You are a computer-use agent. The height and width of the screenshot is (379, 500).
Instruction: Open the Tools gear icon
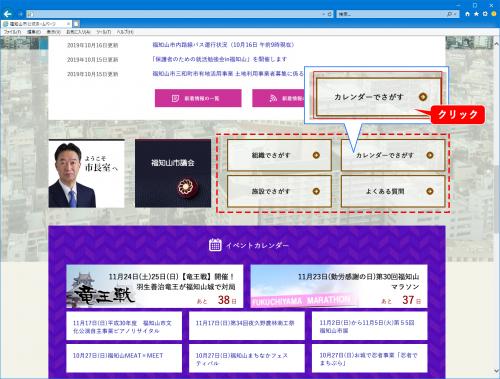click(x=485, y=14)
